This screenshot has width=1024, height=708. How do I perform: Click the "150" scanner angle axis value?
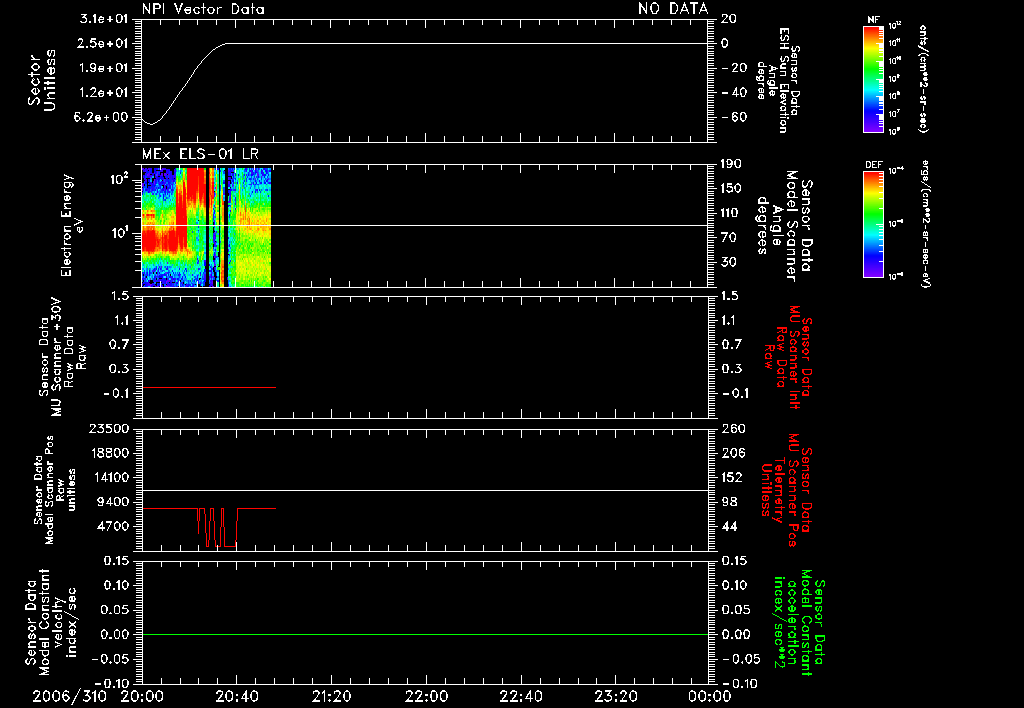click(x=731, y=188)
